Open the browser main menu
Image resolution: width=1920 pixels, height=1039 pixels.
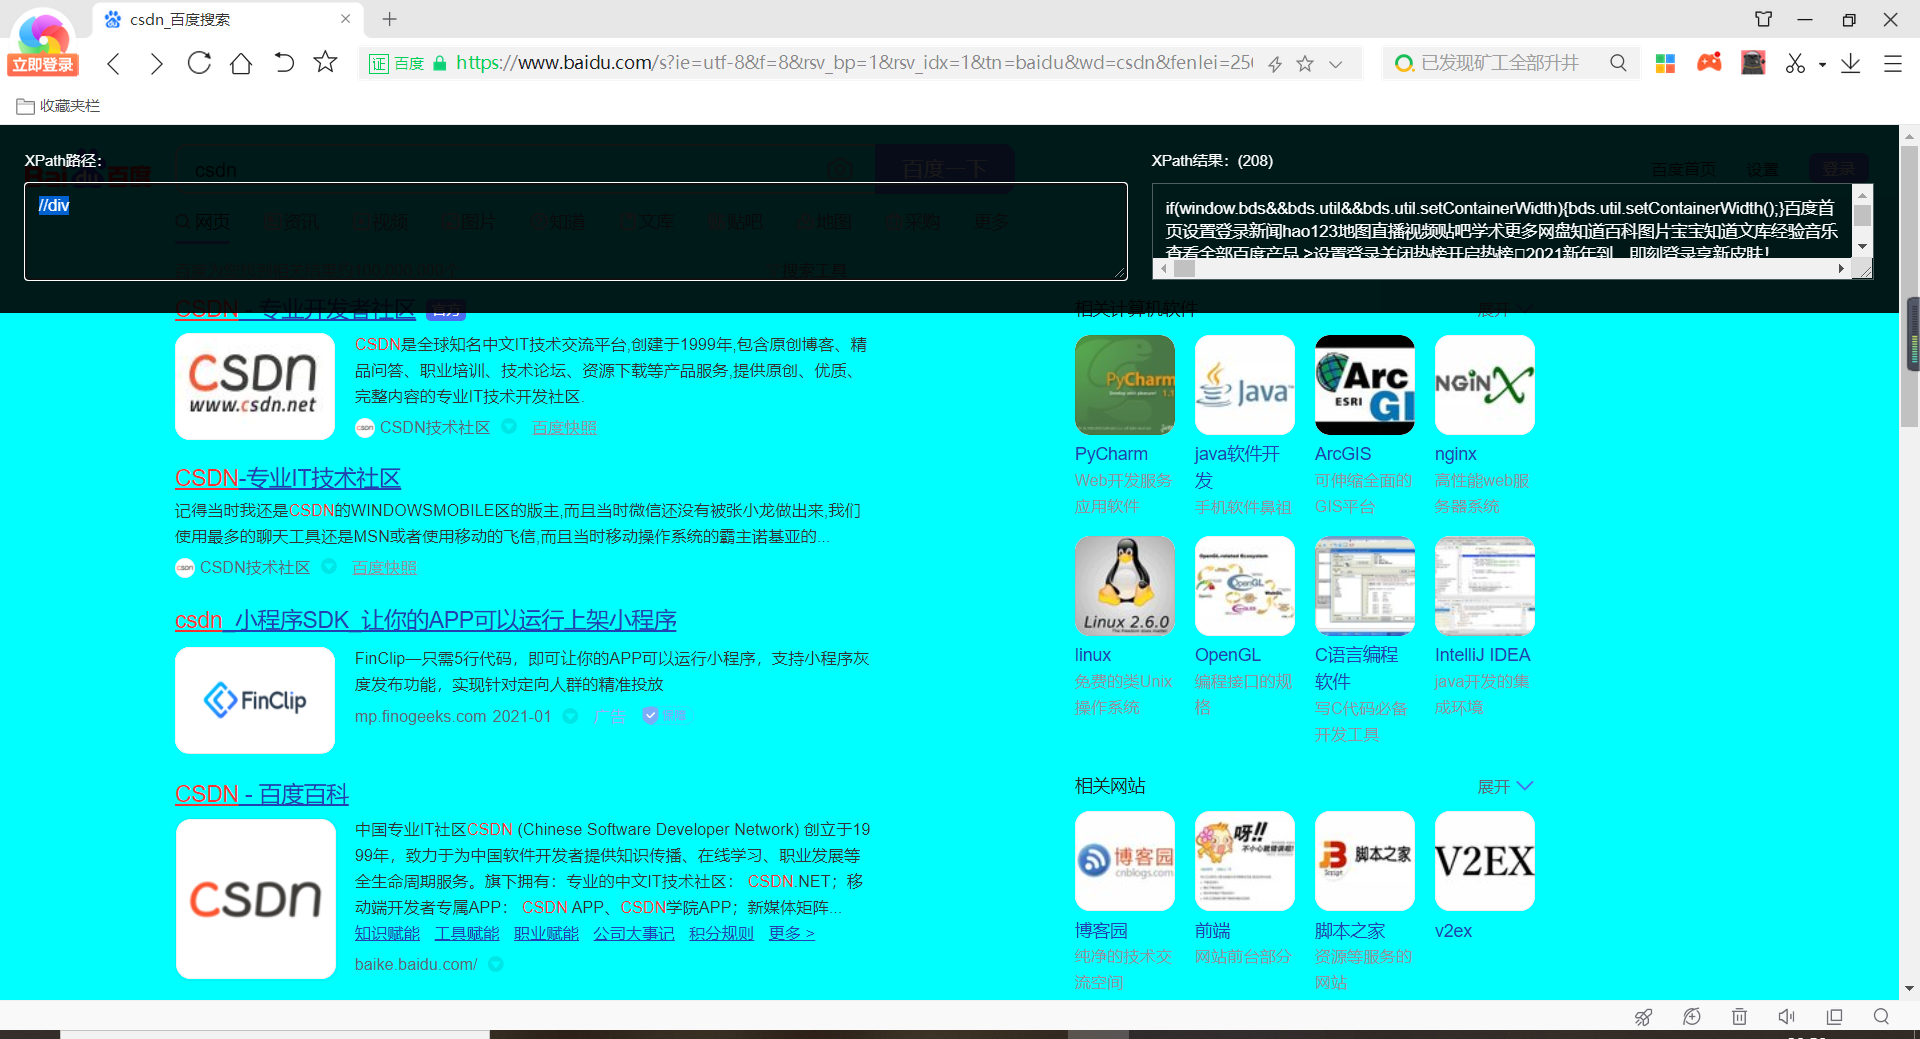tap(1892, 64)
